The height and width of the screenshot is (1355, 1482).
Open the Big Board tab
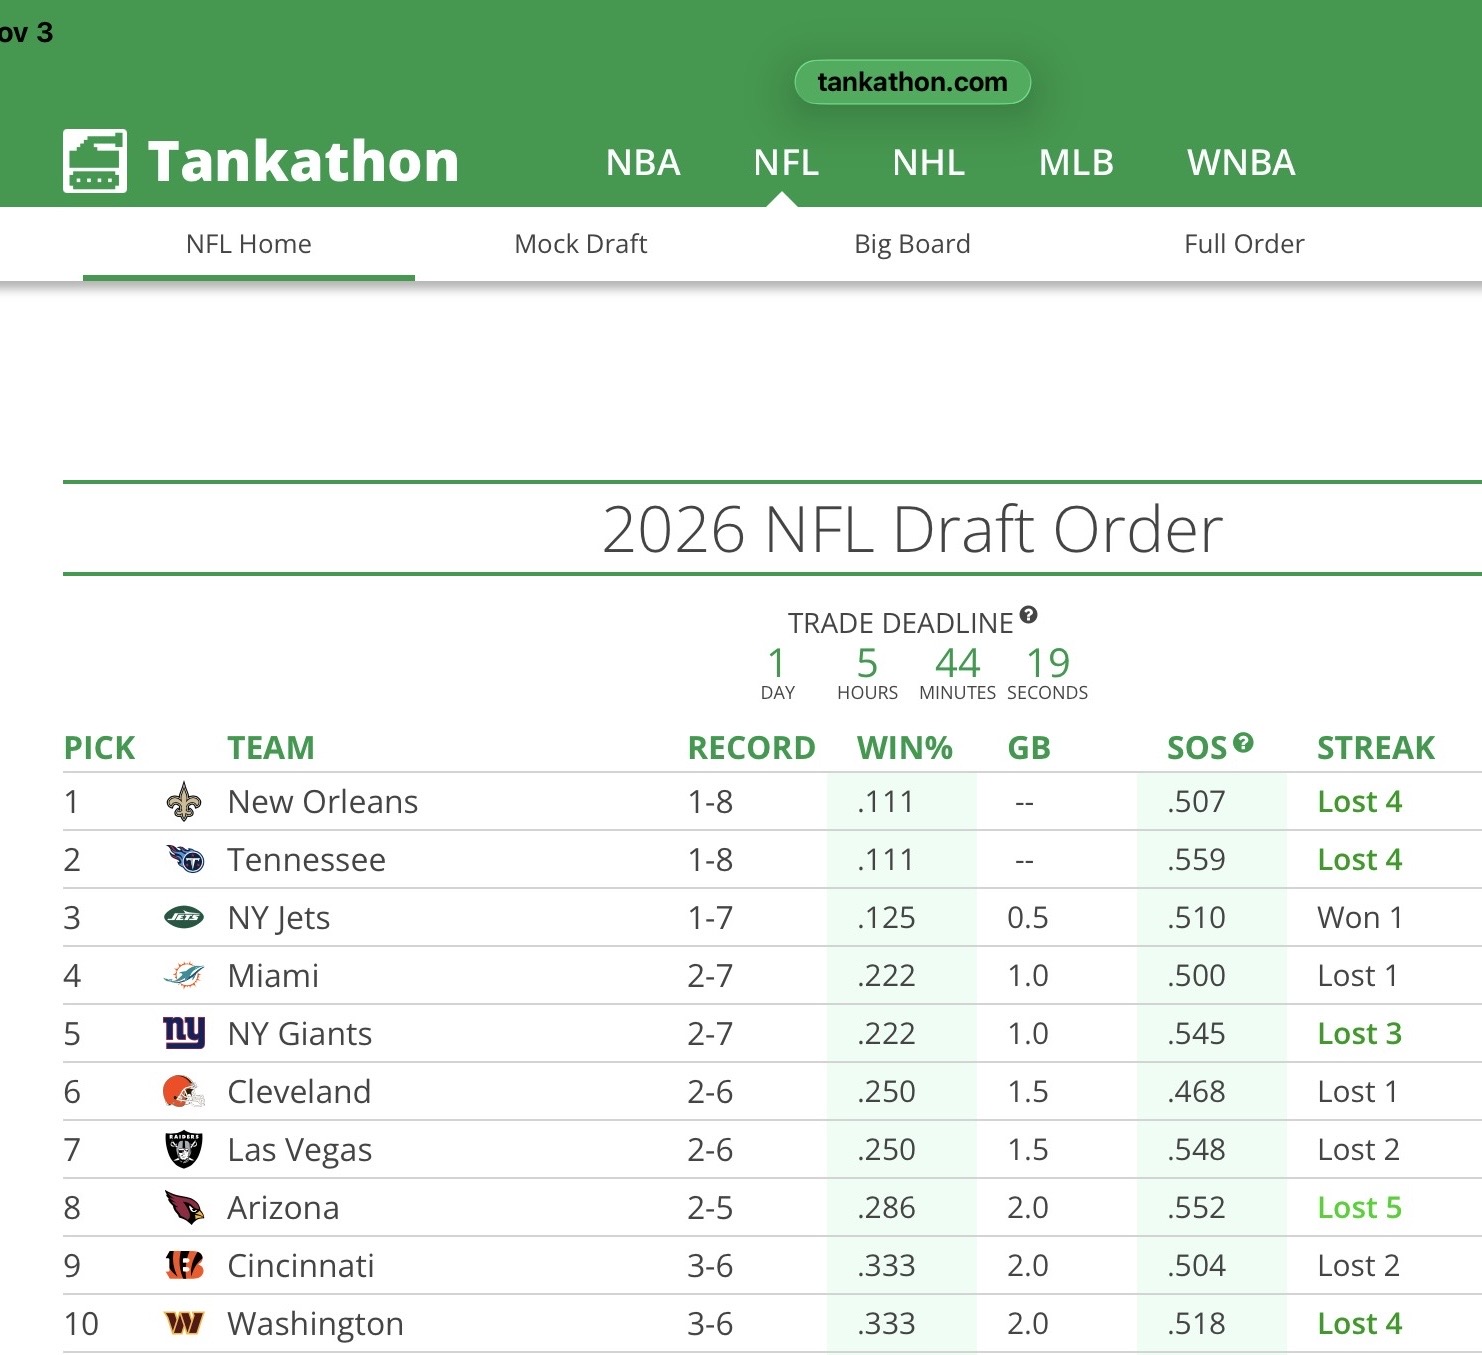click(913, 244)
